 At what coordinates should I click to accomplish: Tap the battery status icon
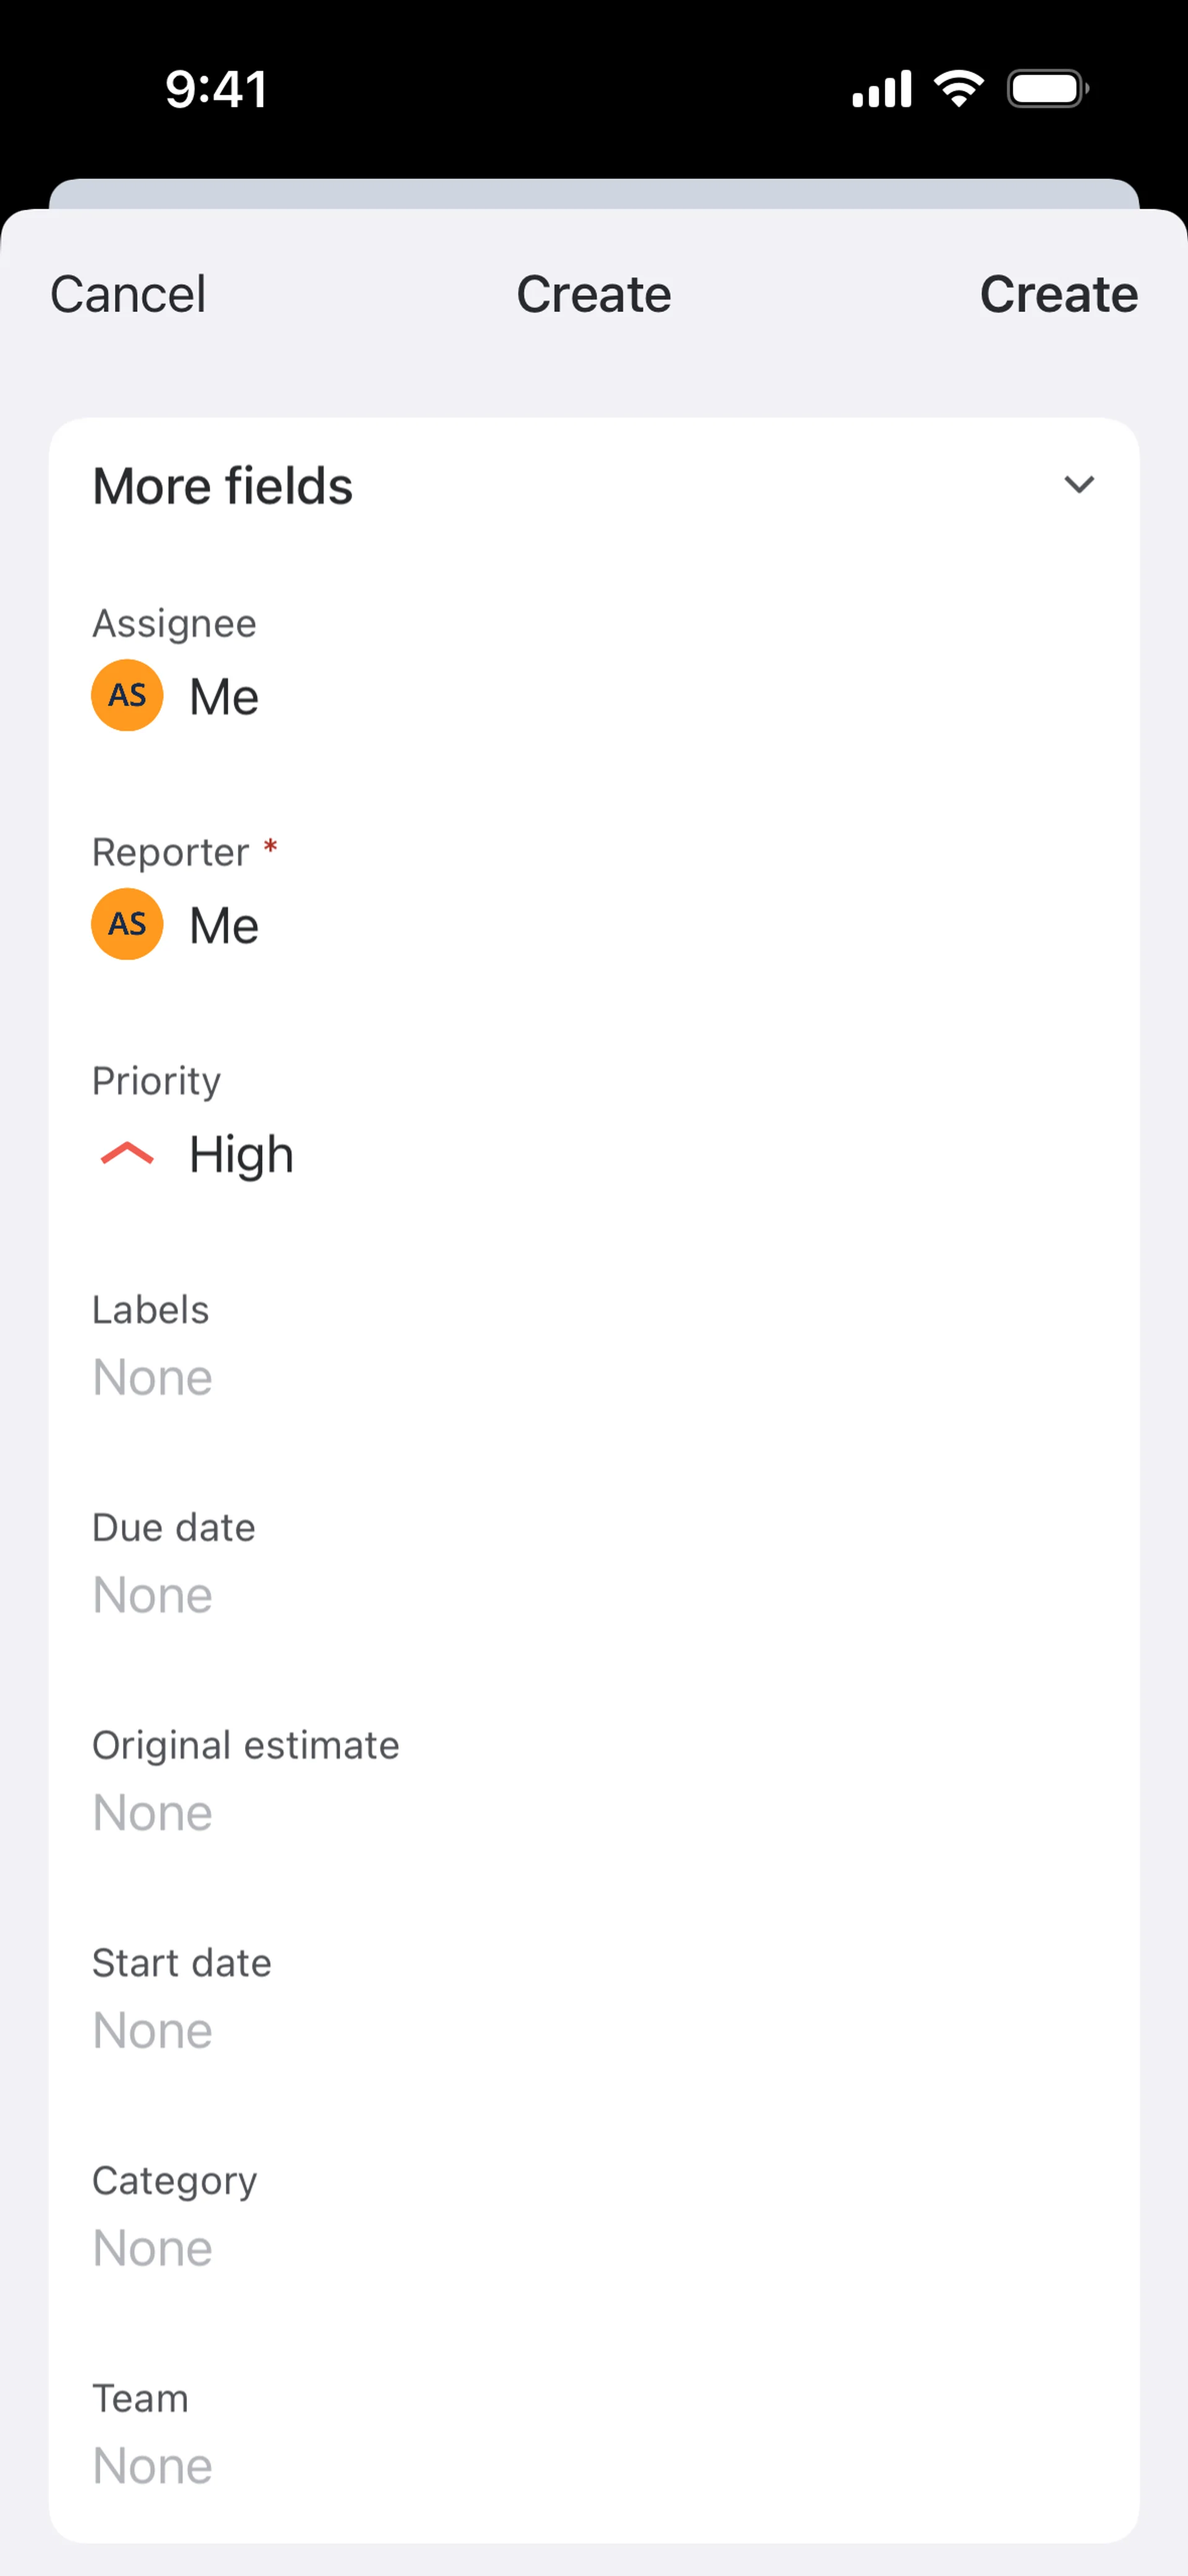(x=1047, y=89)
